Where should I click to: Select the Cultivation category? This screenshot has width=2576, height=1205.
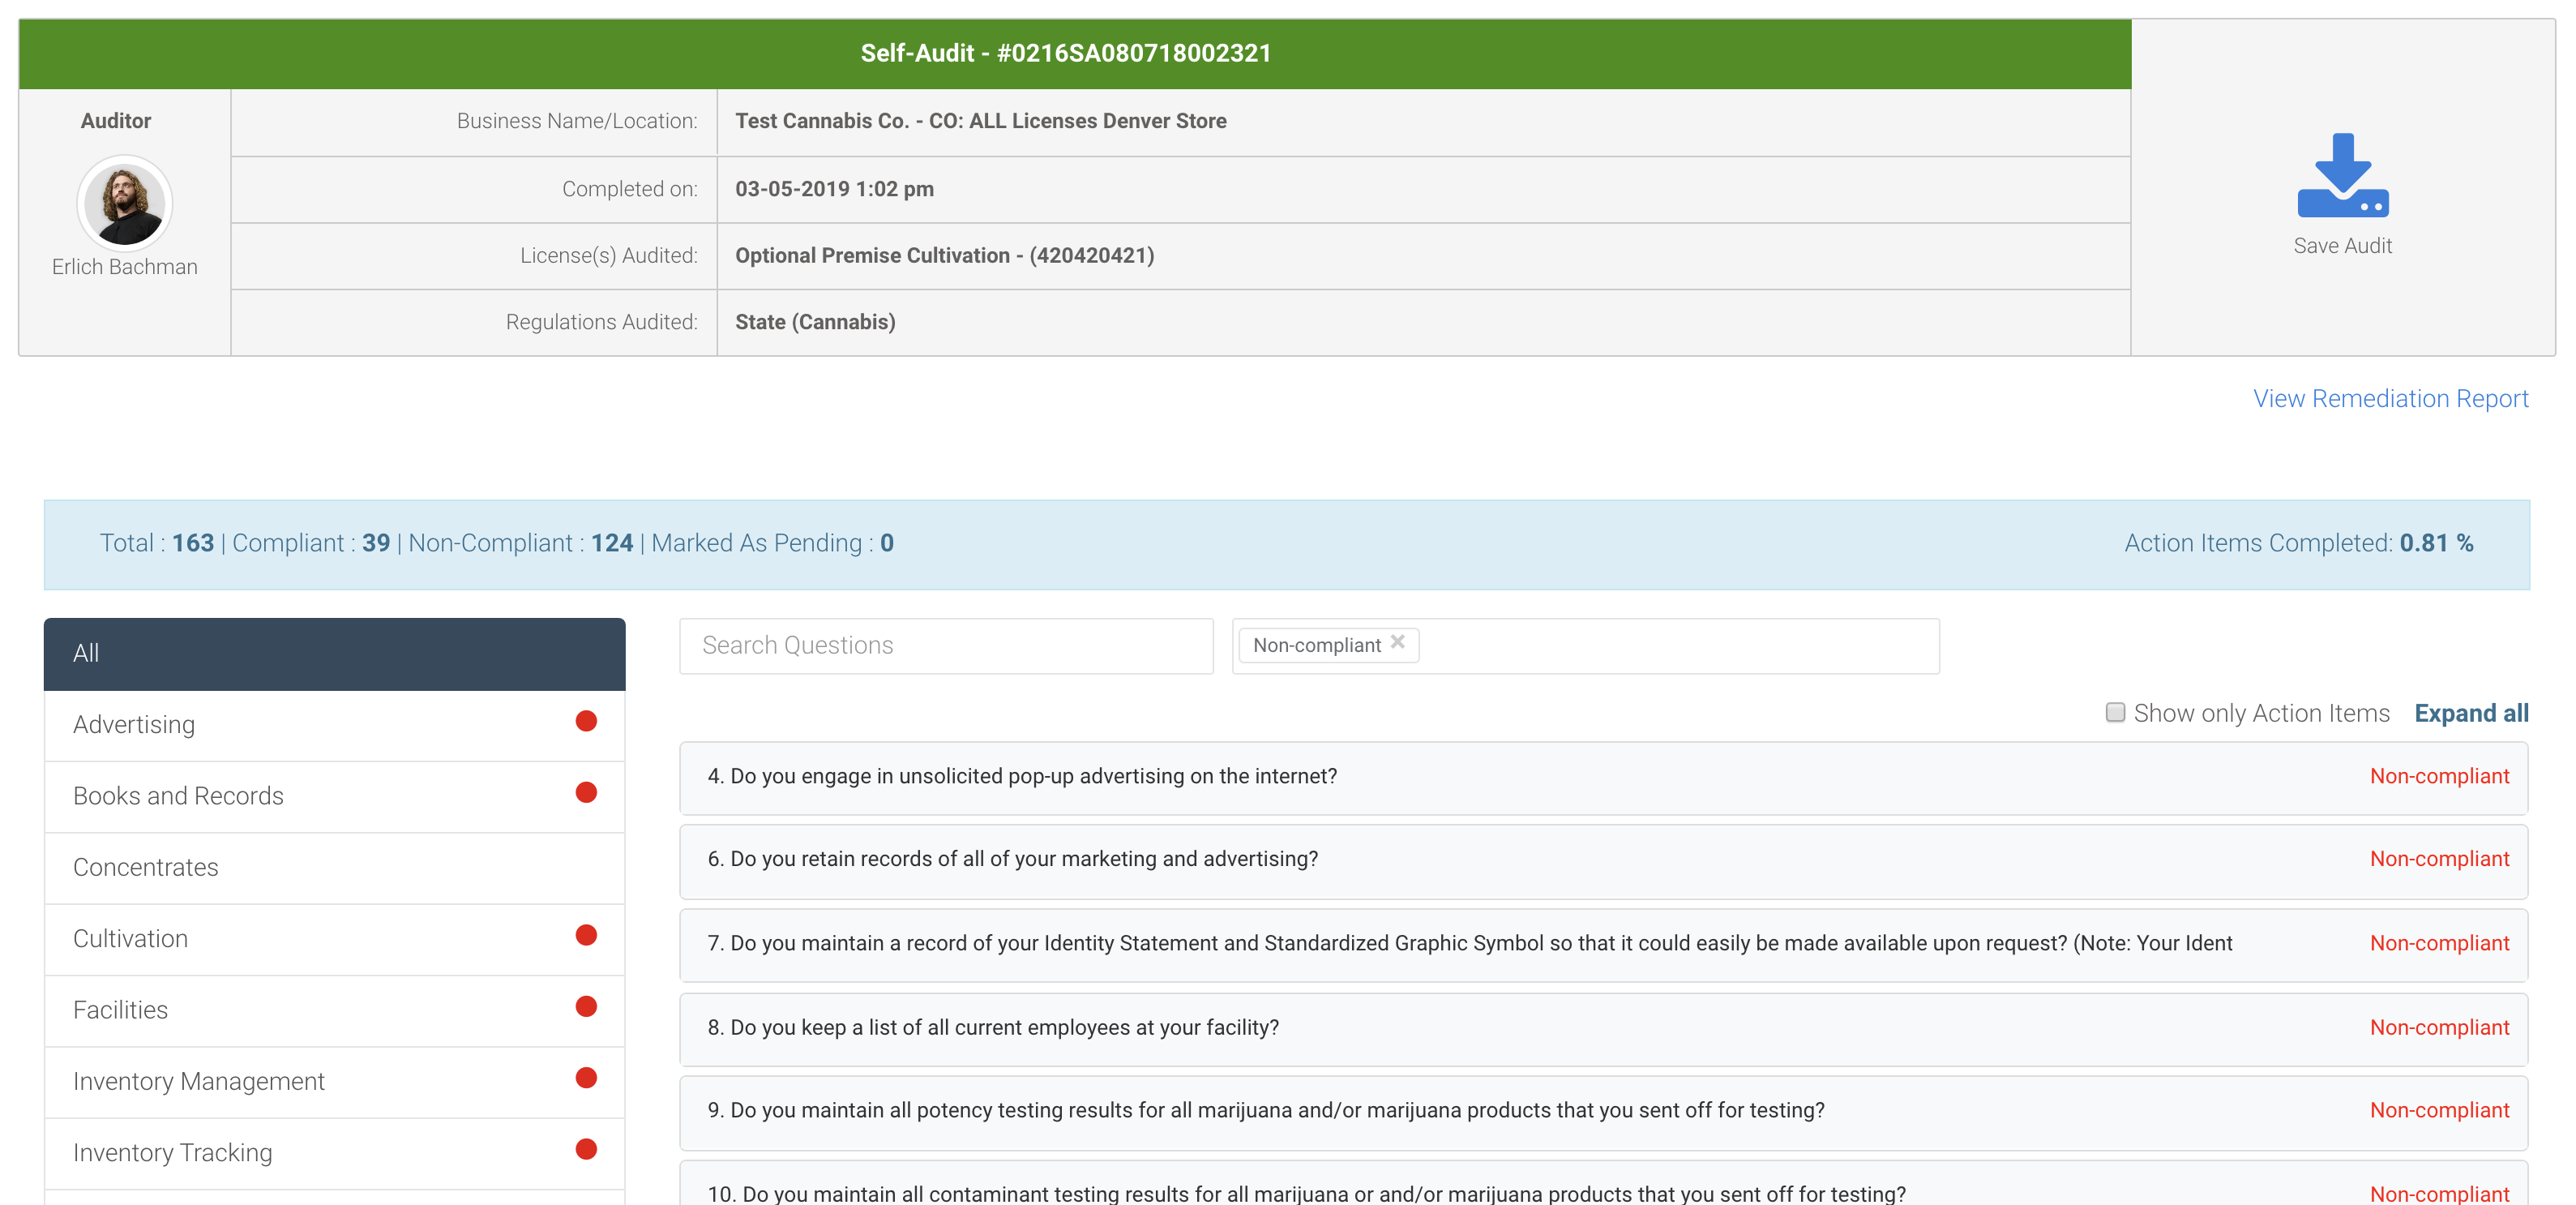[334, 939]
